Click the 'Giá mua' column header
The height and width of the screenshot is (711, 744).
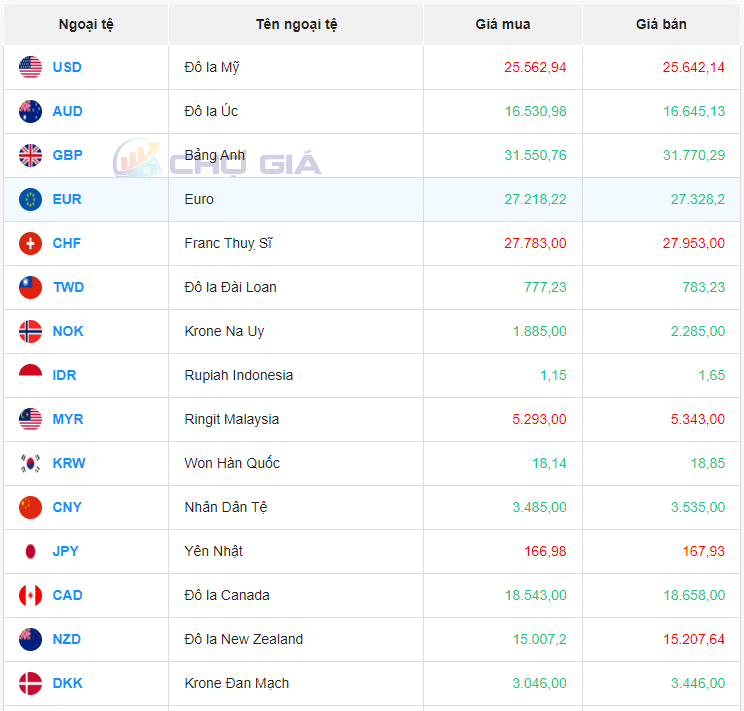(x=503, y=24)
